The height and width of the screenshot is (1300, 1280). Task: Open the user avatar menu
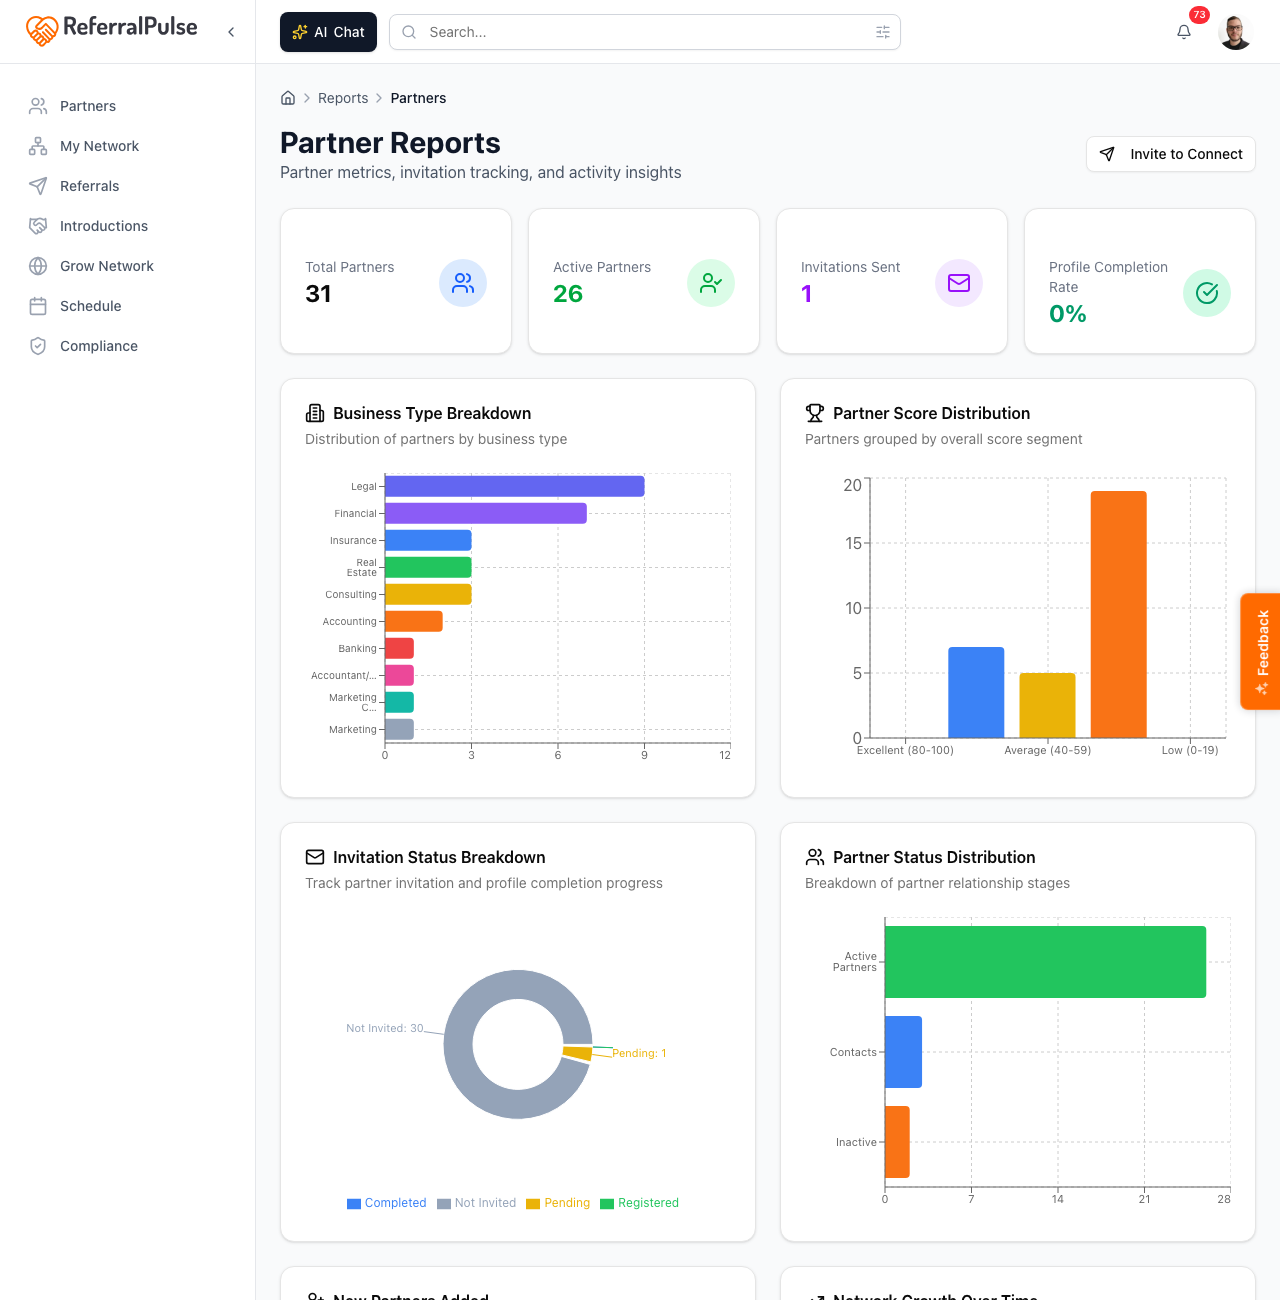pyautogui.click(x=1236, y=32)
